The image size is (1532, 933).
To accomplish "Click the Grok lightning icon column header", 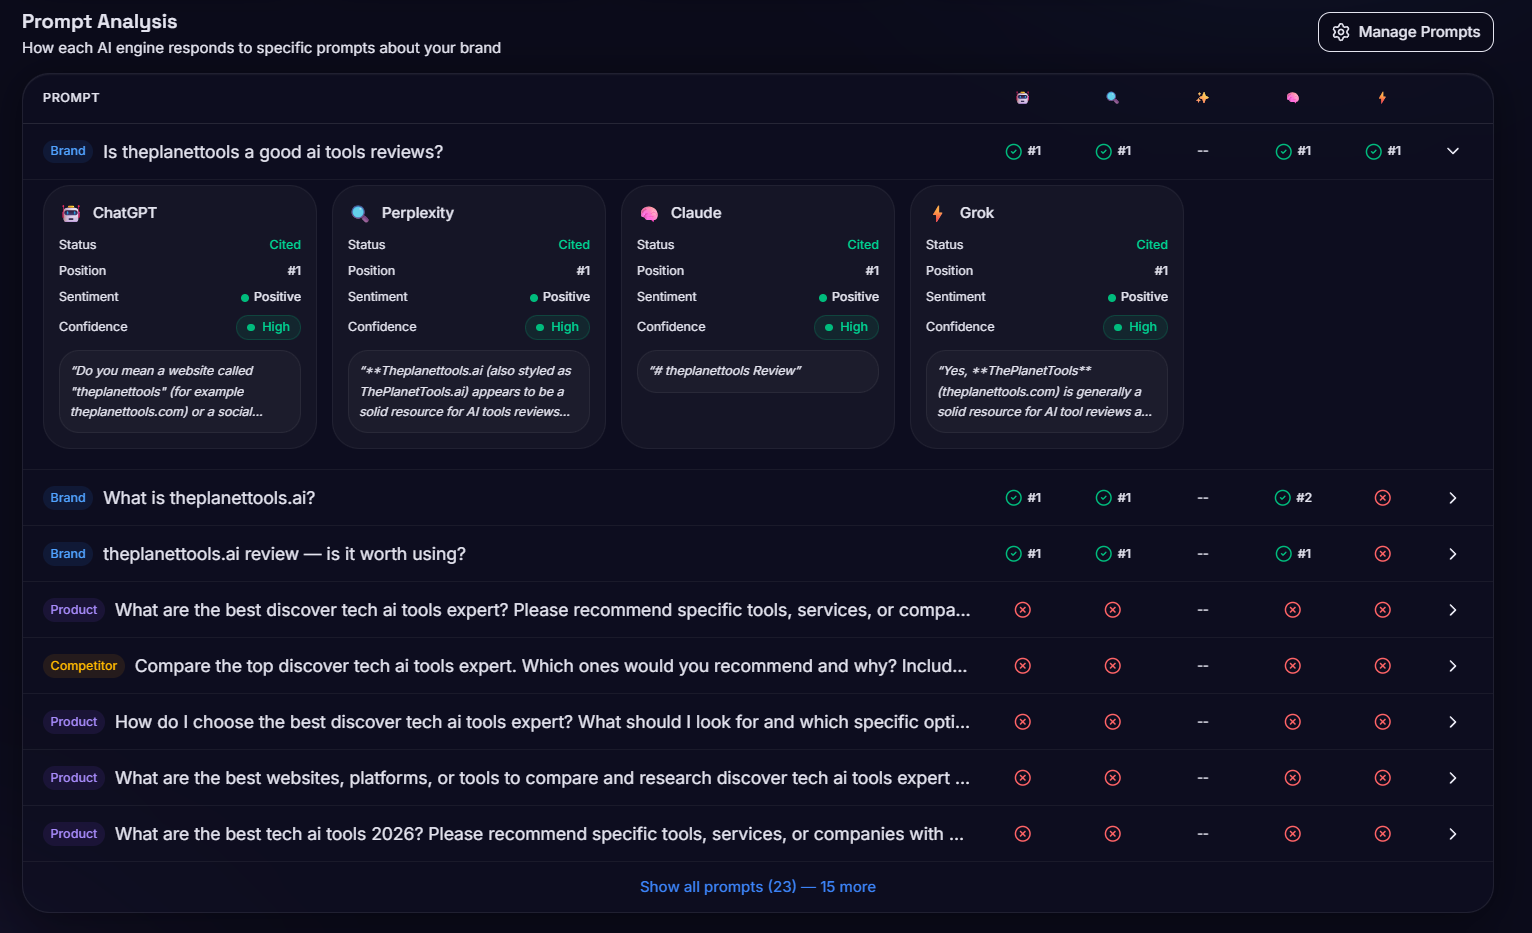I will 1382,97.
